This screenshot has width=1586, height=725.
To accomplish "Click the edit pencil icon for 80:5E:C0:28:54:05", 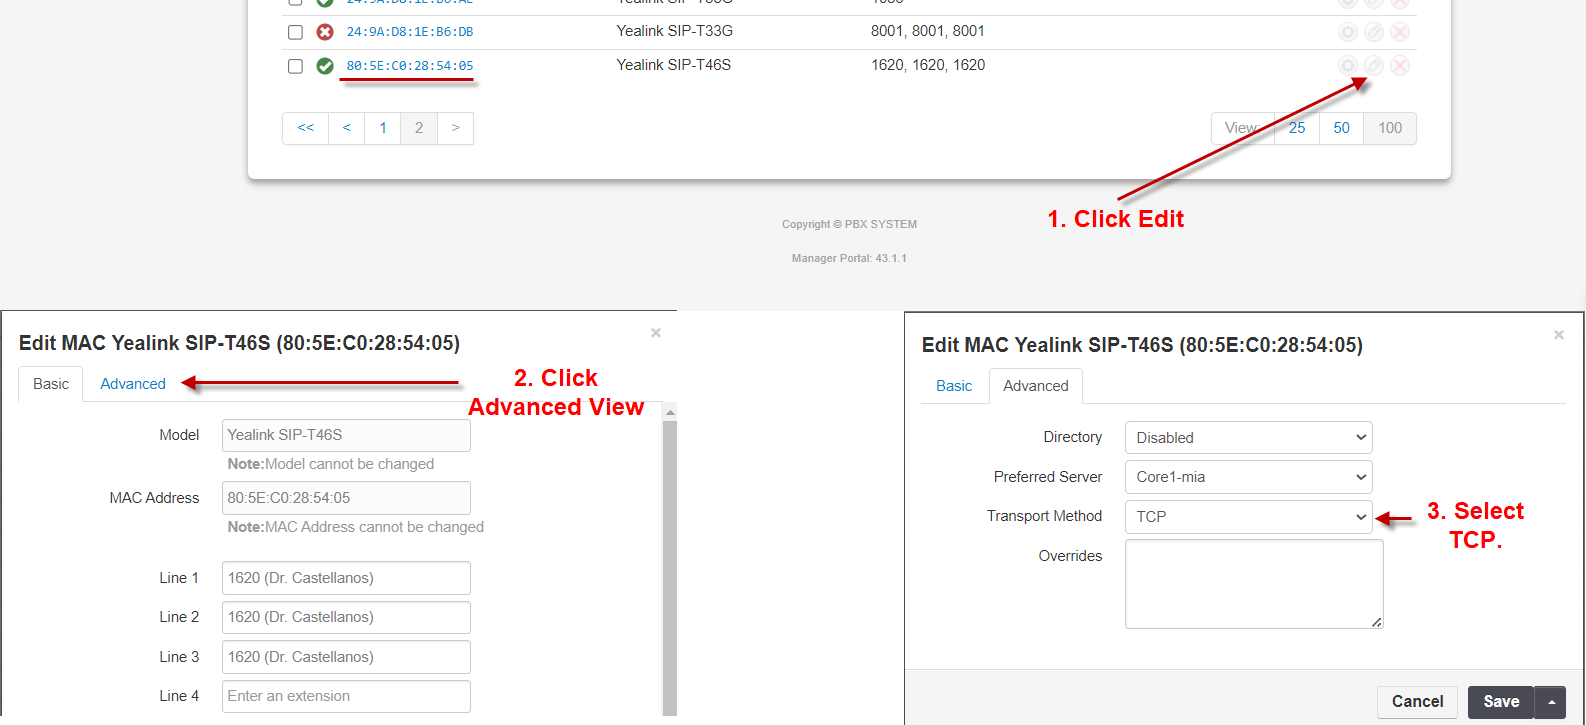I will tap(1374, 66).
